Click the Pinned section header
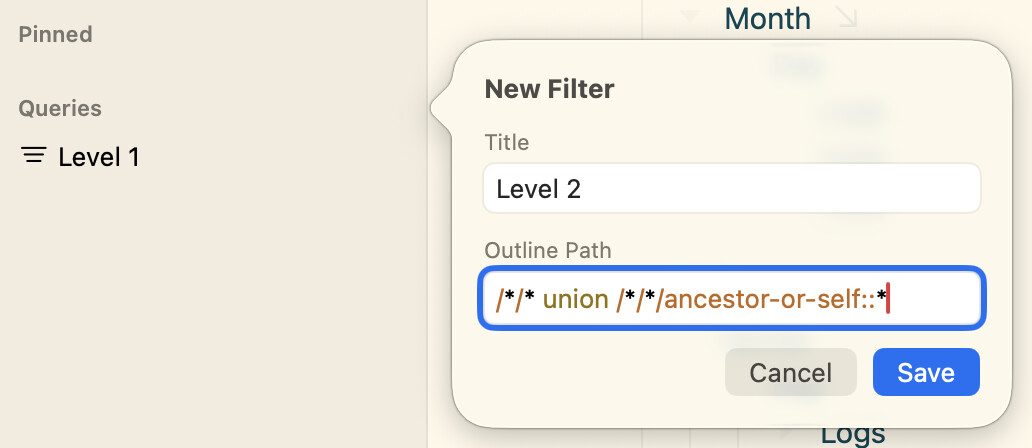This screenshot has width=1032, height=448. click(56, 34)
